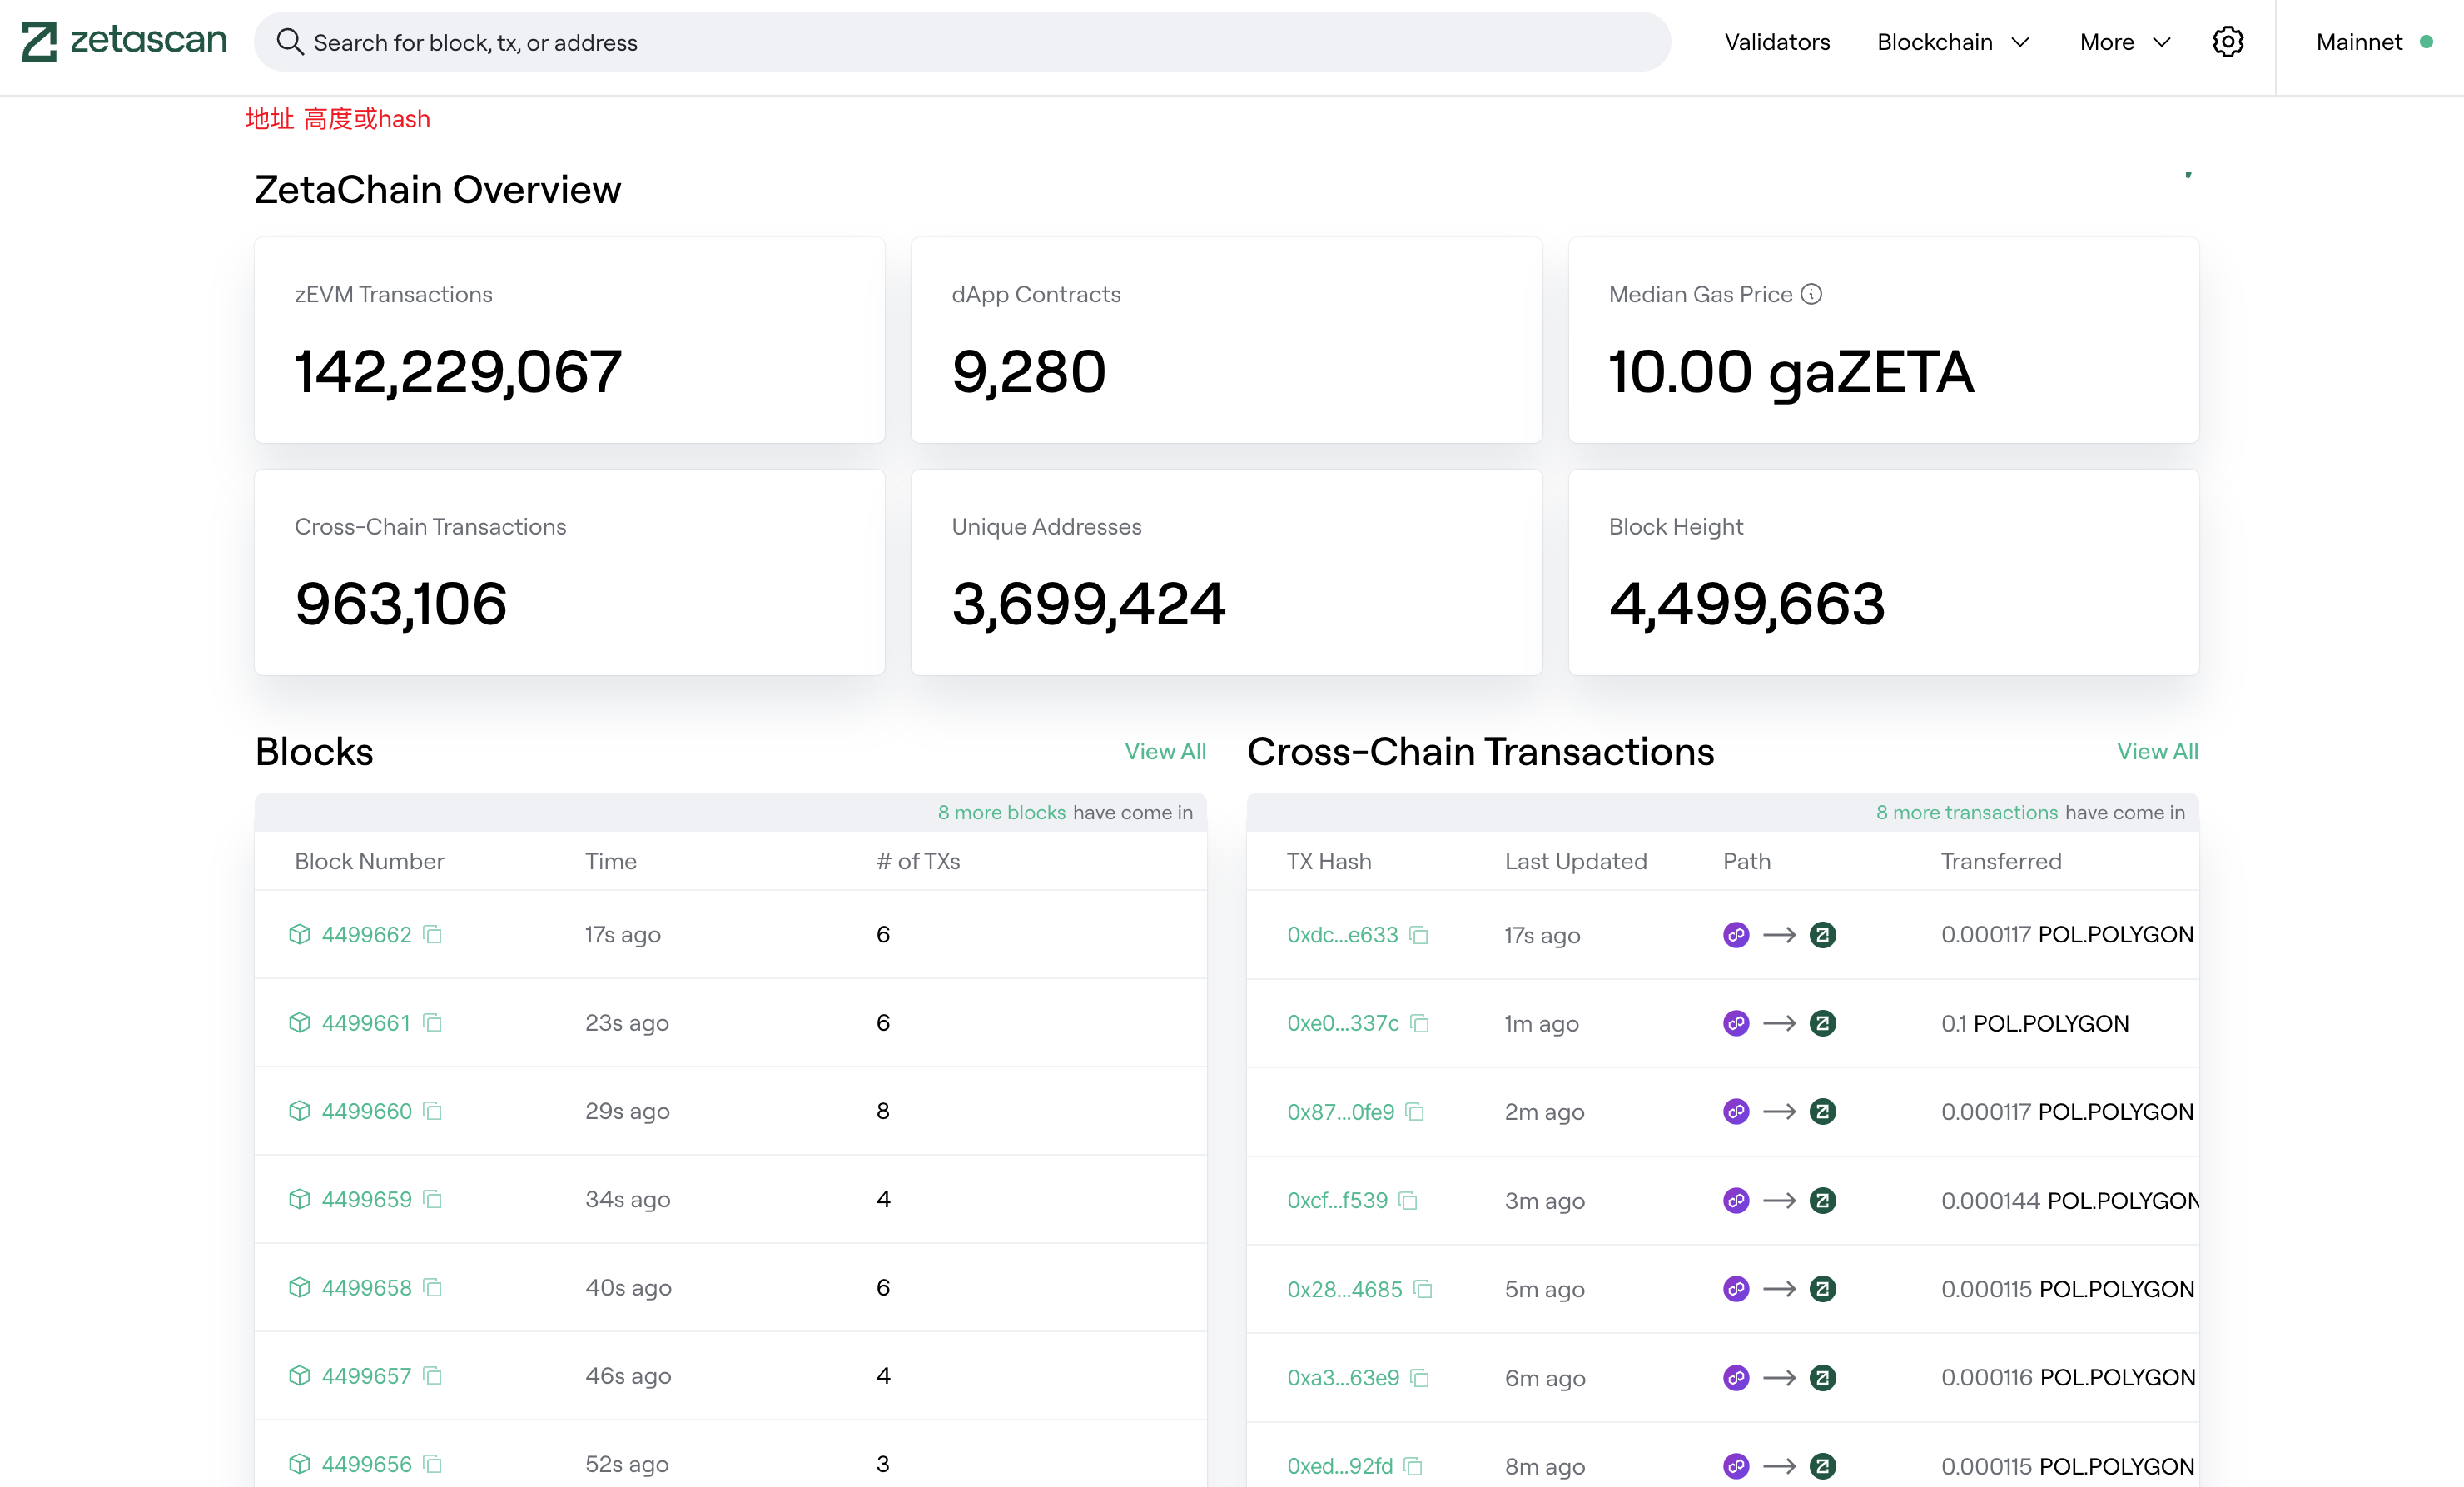Click Median Gas Price info icon
Screen dimensions: 2464x1487
[x=1811, y=294]
